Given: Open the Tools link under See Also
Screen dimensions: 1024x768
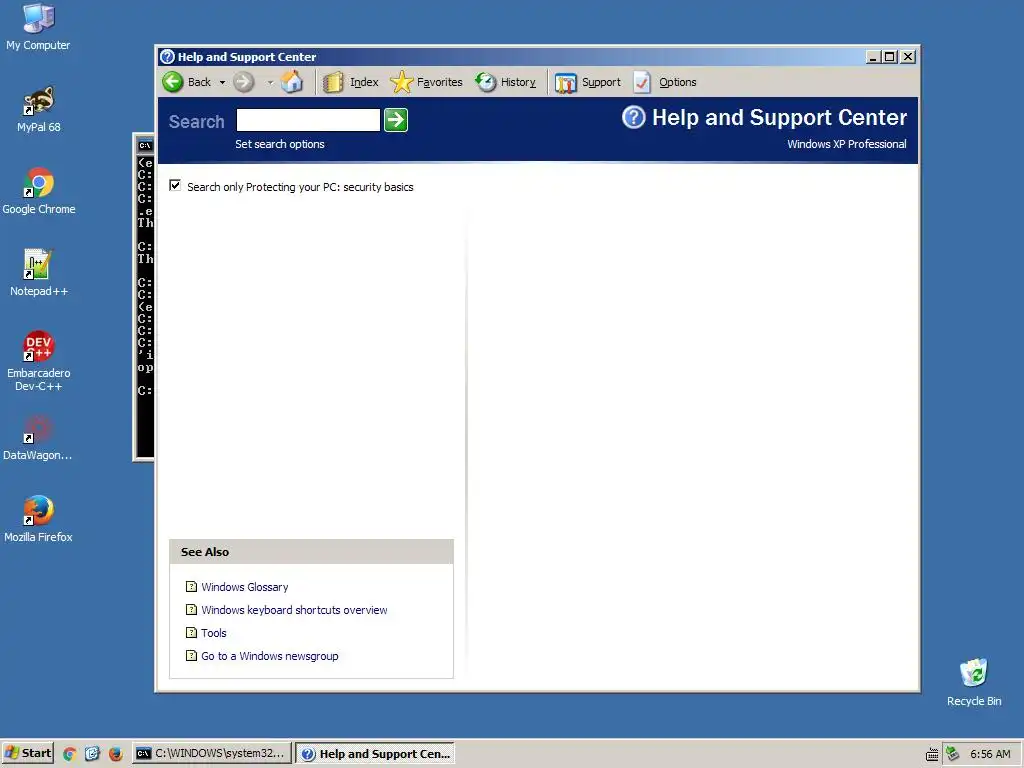Looking at the screenshot, I should 214,633.
